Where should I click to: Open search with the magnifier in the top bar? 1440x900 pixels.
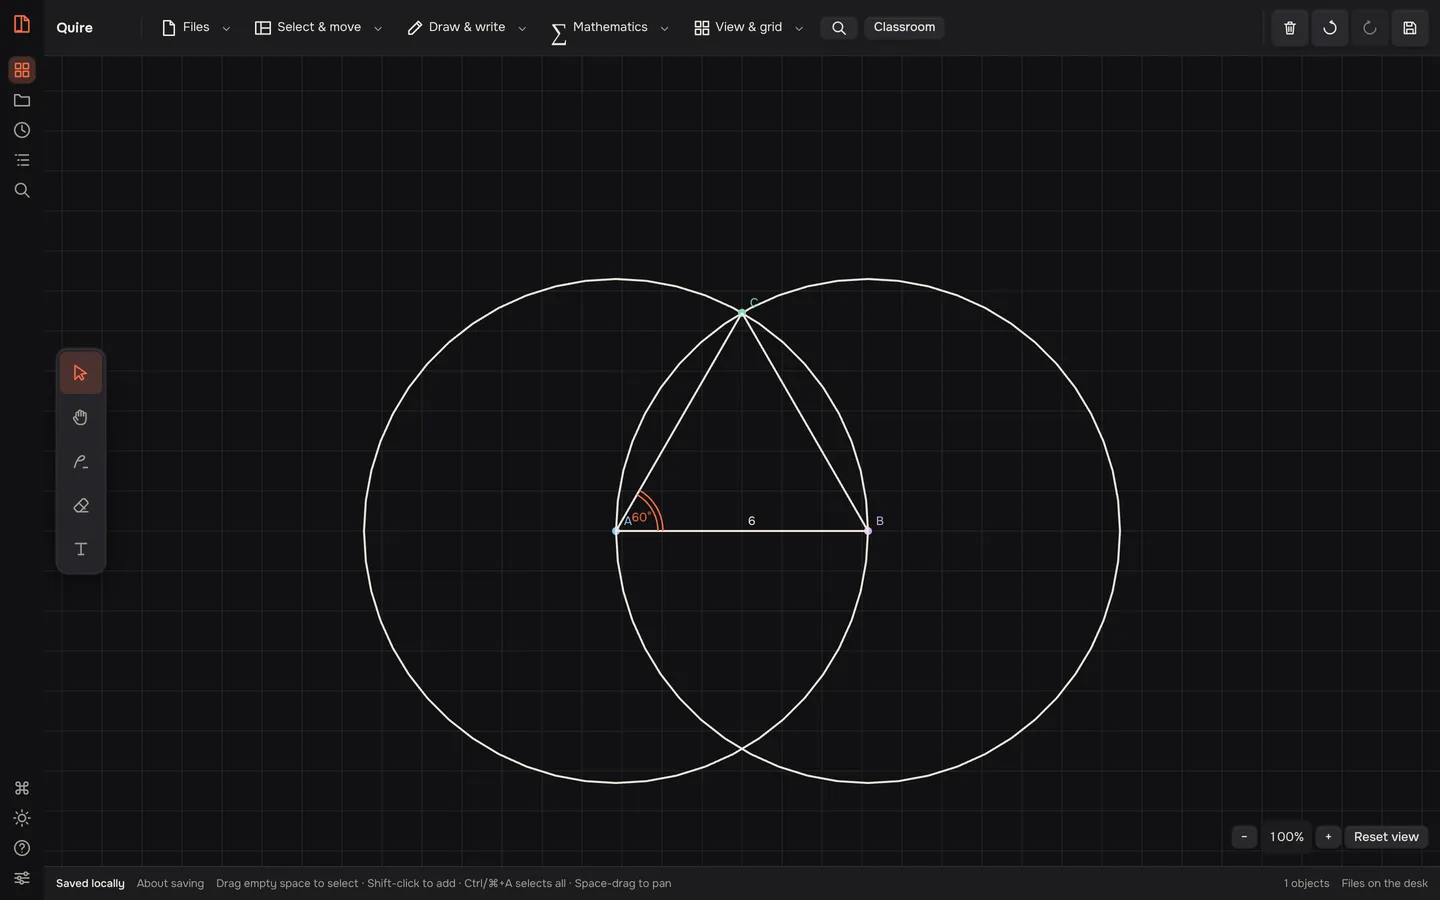coord(839,28)
